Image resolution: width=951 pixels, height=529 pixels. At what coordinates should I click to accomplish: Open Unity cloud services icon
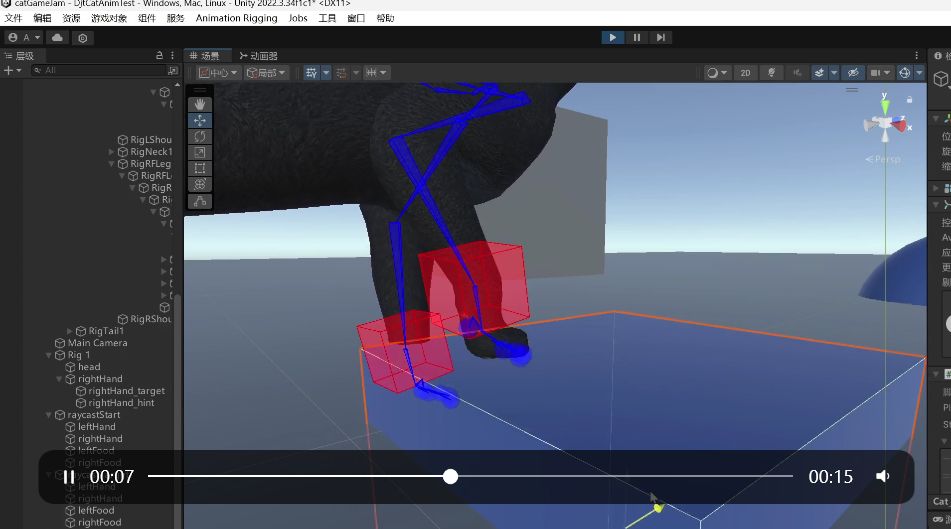[57, 38]
